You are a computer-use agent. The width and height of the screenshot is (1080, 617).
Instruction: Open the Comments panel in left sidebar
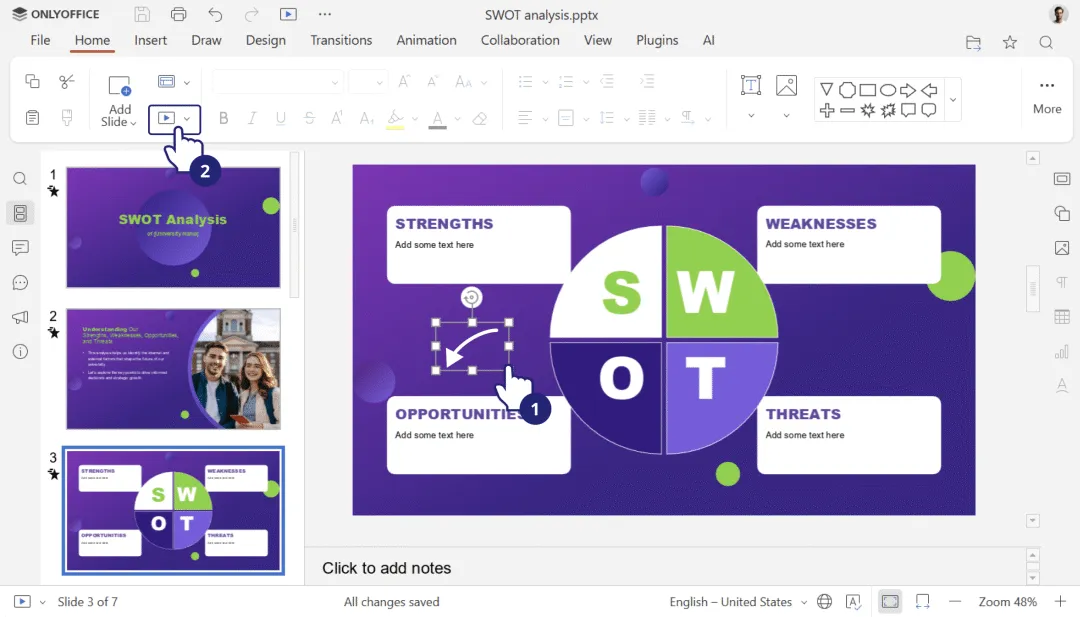click(x=20, y=248)
